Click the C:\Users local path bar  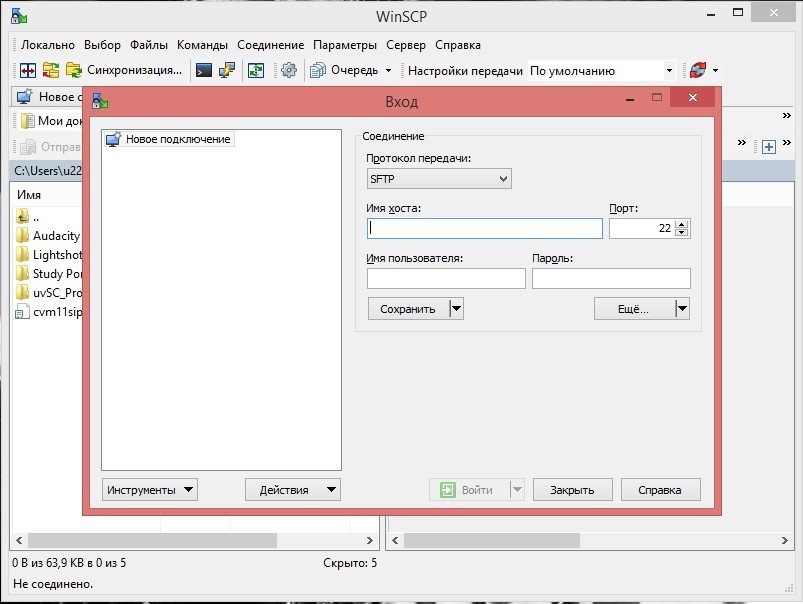(47, 171)
